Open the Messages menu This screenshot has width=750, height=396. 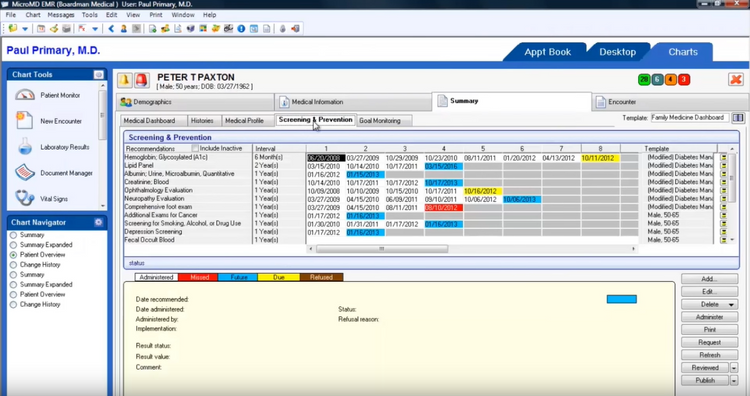(61, 15)
